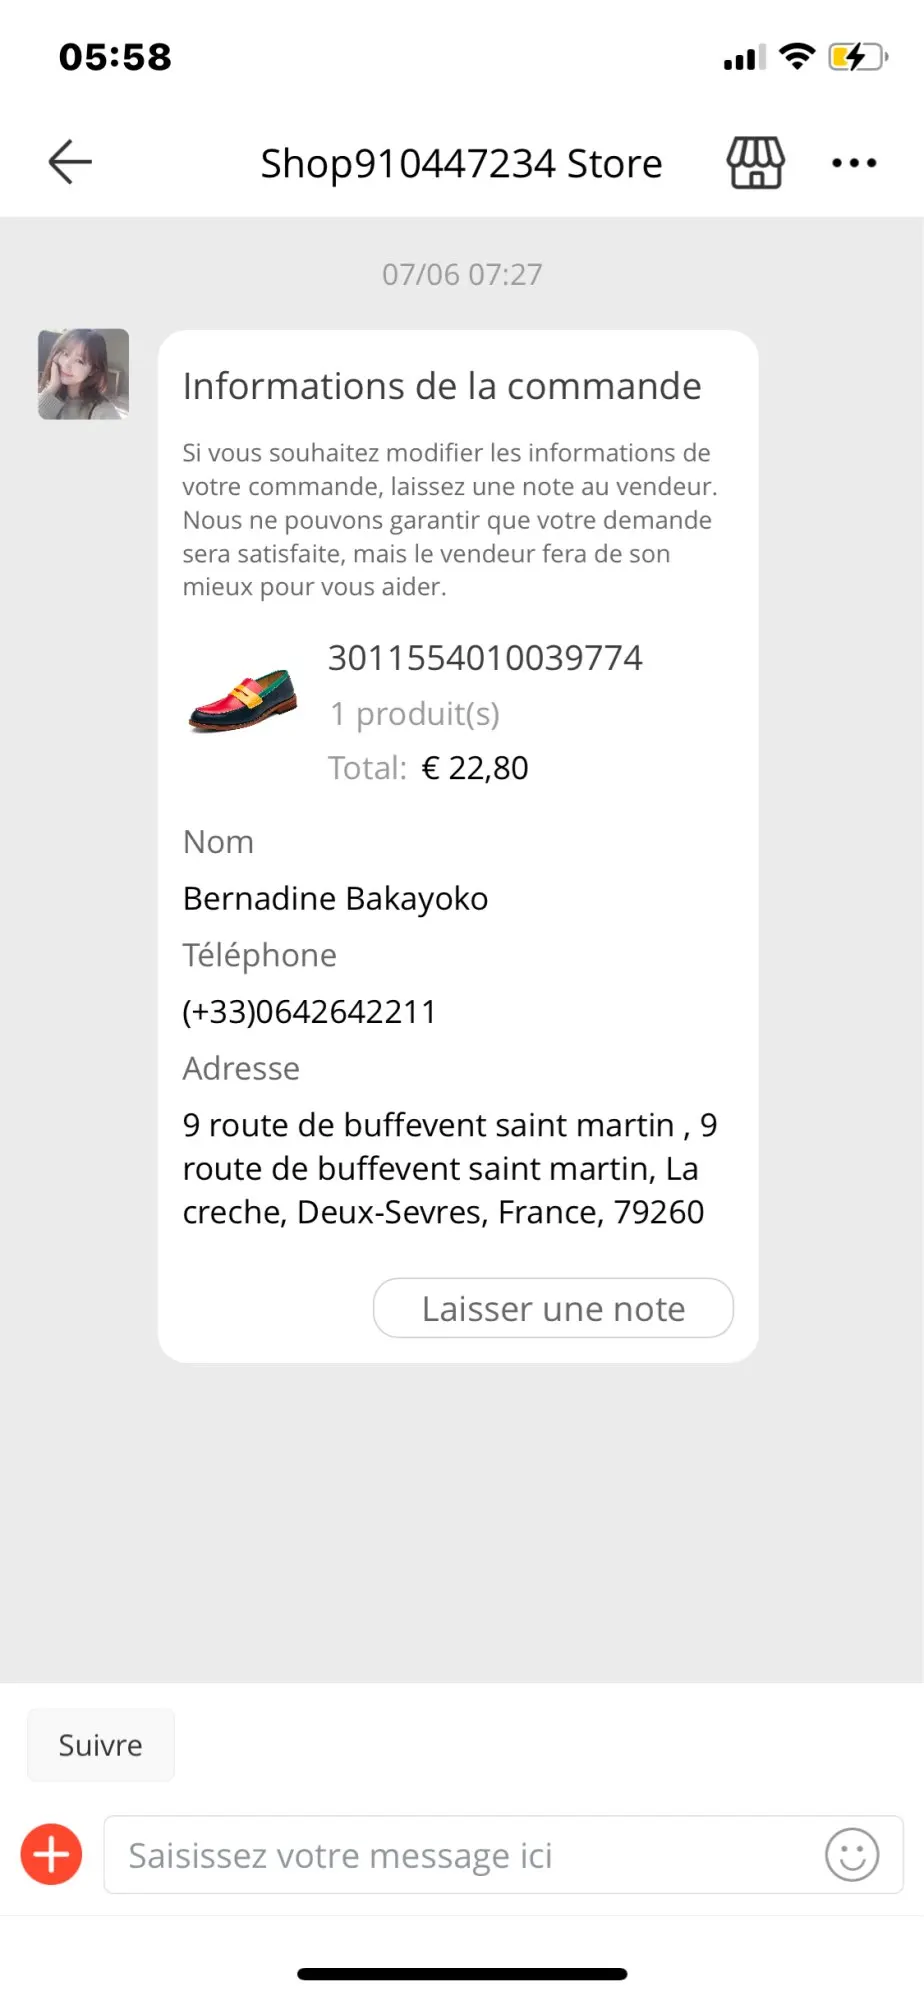This screenshot has height=2000, width=924.
Task: Tap the Wi-Fi status icon
Action: (x=797, y=57)
